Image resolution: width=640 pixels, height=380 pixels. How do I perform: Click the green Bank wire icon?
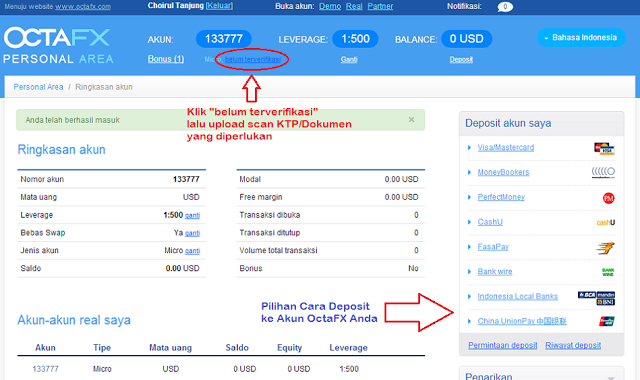tap(608, 272)
